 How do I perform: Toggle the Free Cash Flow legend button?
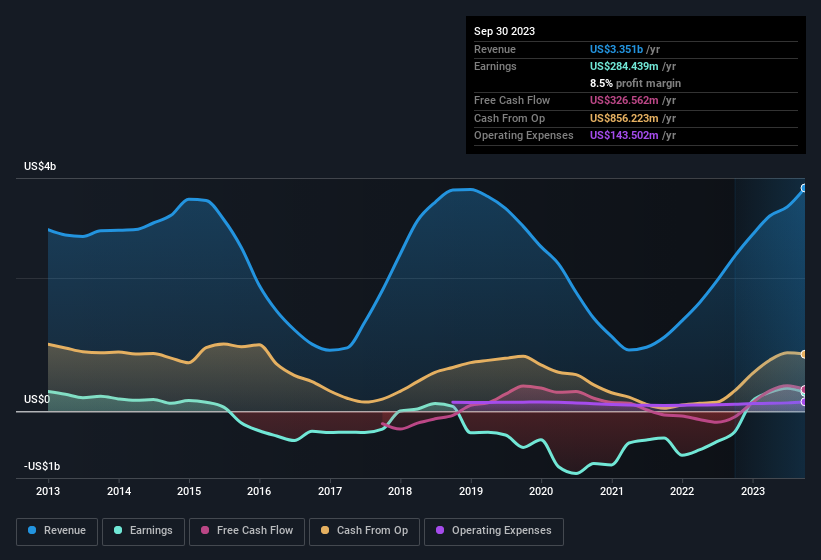[247, 531]
